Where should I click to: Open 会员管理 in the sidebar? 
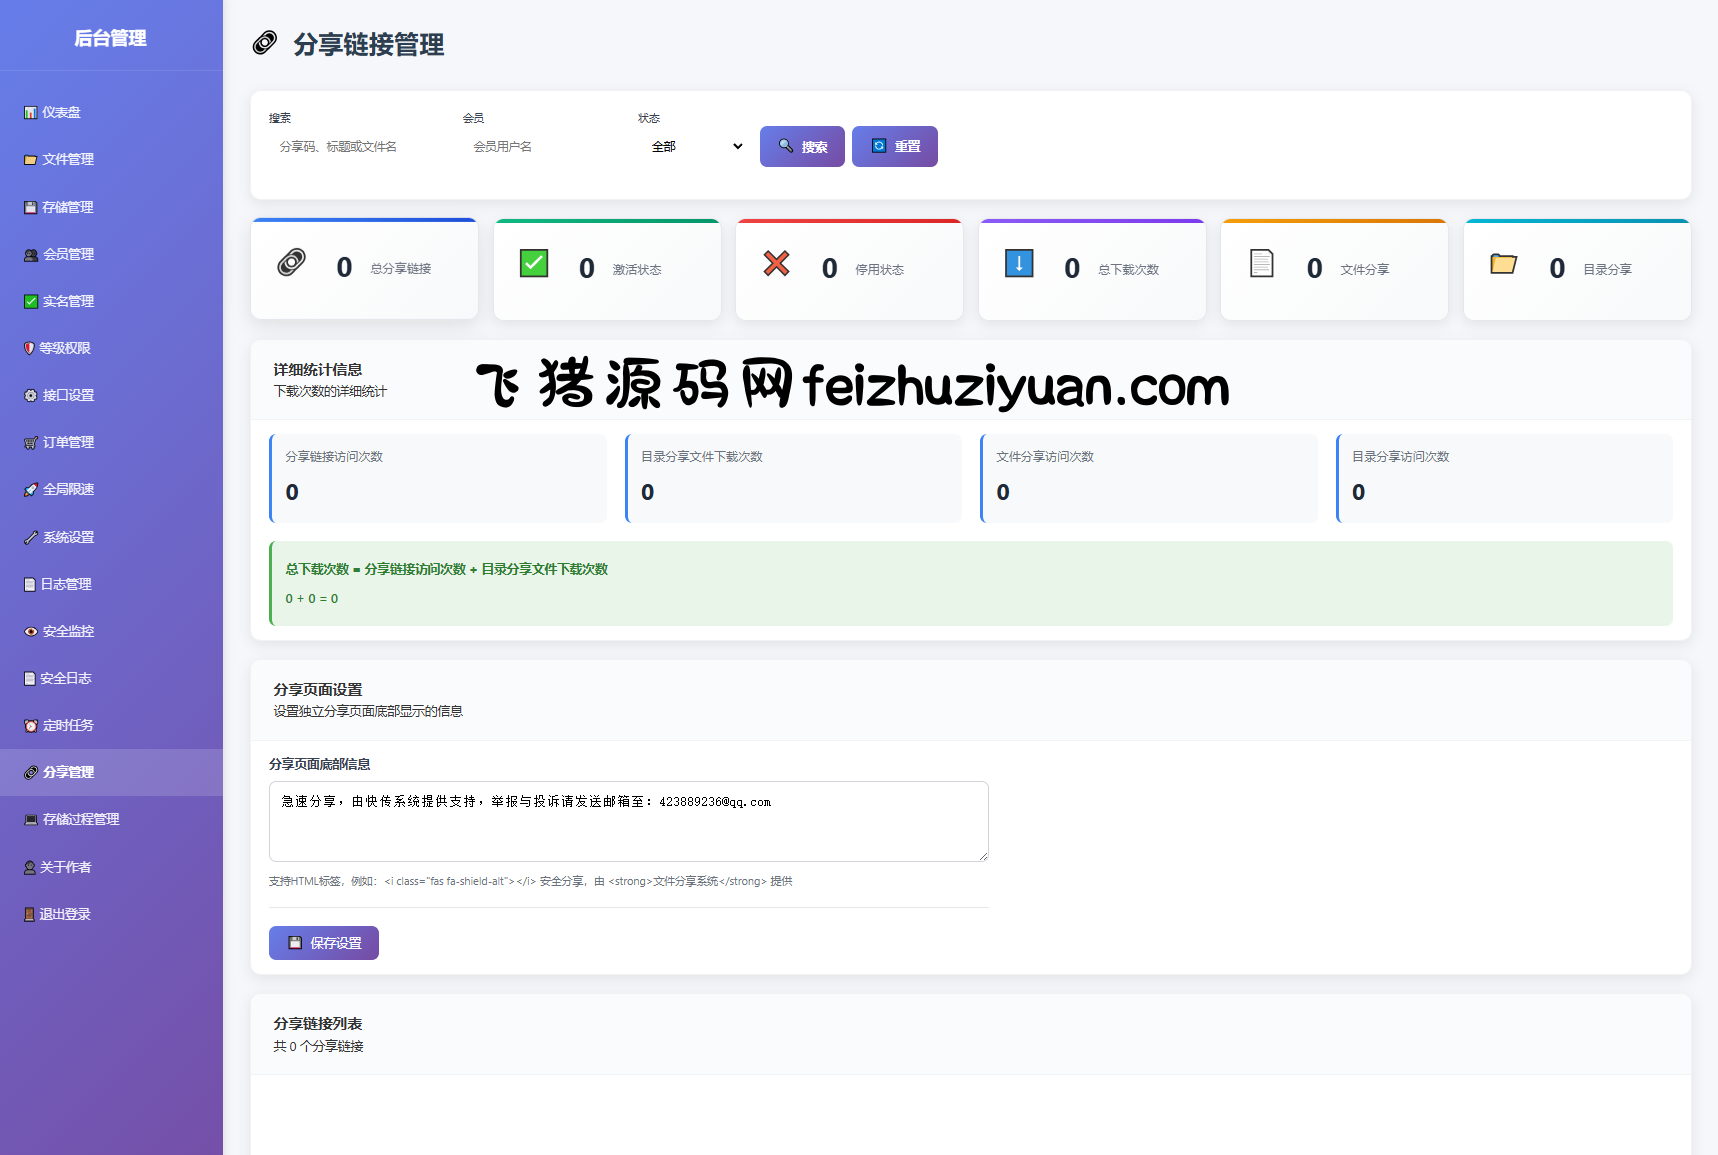[x=68, y=254]
